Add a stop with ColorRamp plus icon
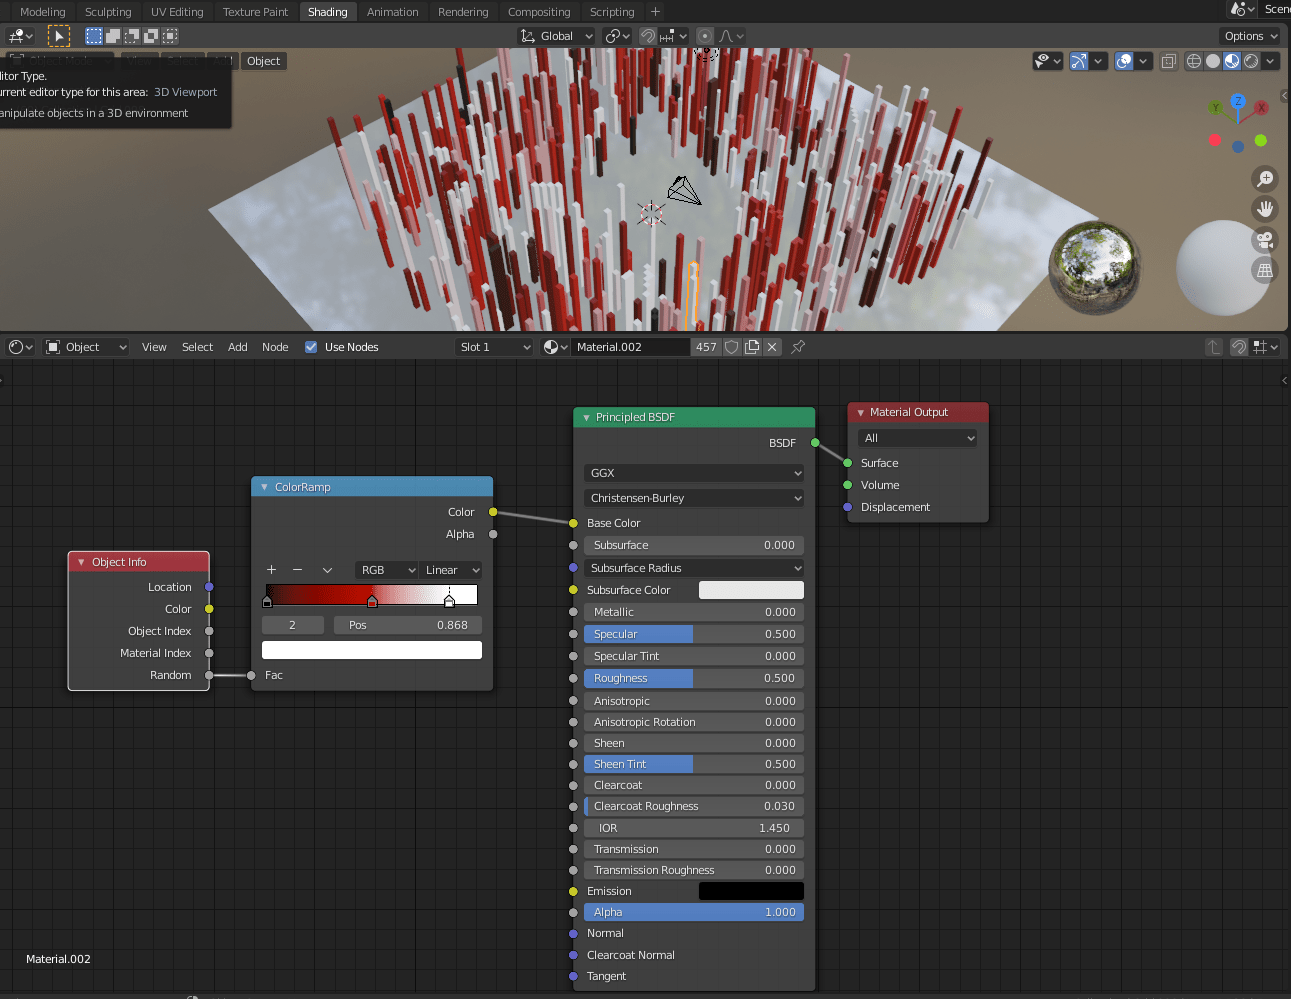Image resolution: width=1291 pixels, height=999 pixels. pos(271,570)
